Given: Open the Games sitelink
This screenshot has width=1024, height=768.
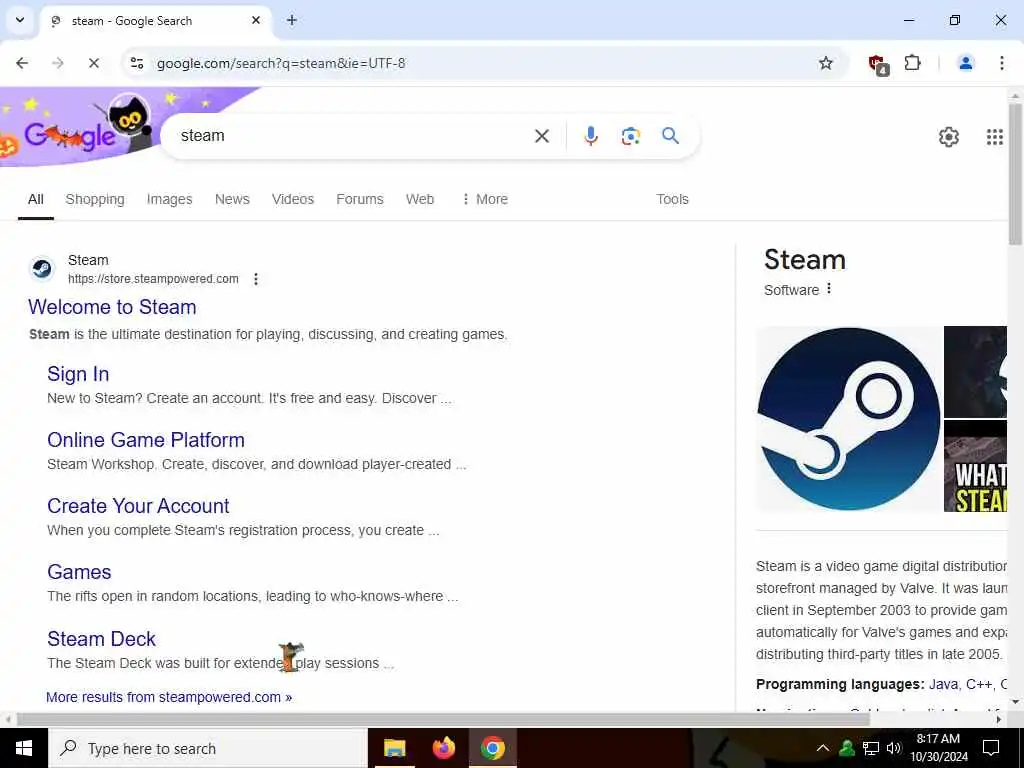Looking at the screenshot, I should (x=79, y=572).
